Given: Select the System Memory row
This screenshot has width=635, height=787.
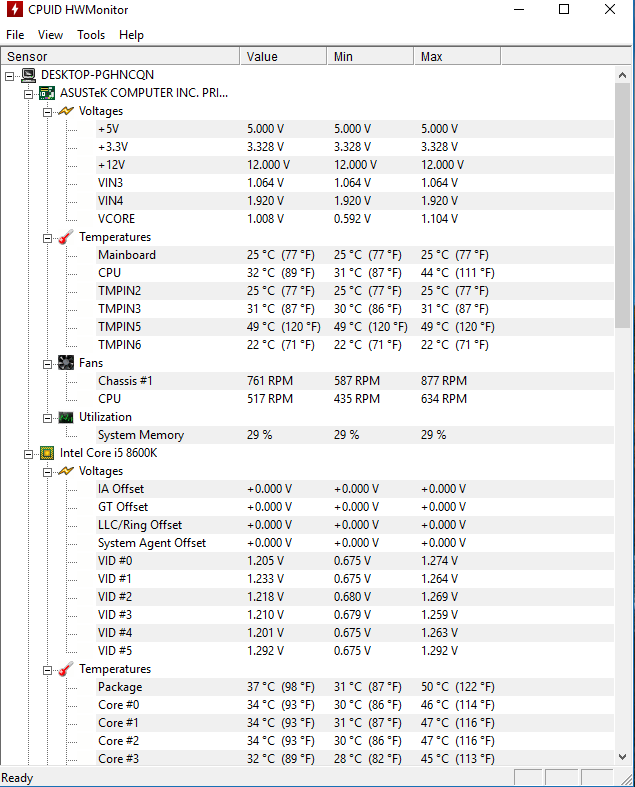Looking at the screenshot, I should (x=355, y=435).
